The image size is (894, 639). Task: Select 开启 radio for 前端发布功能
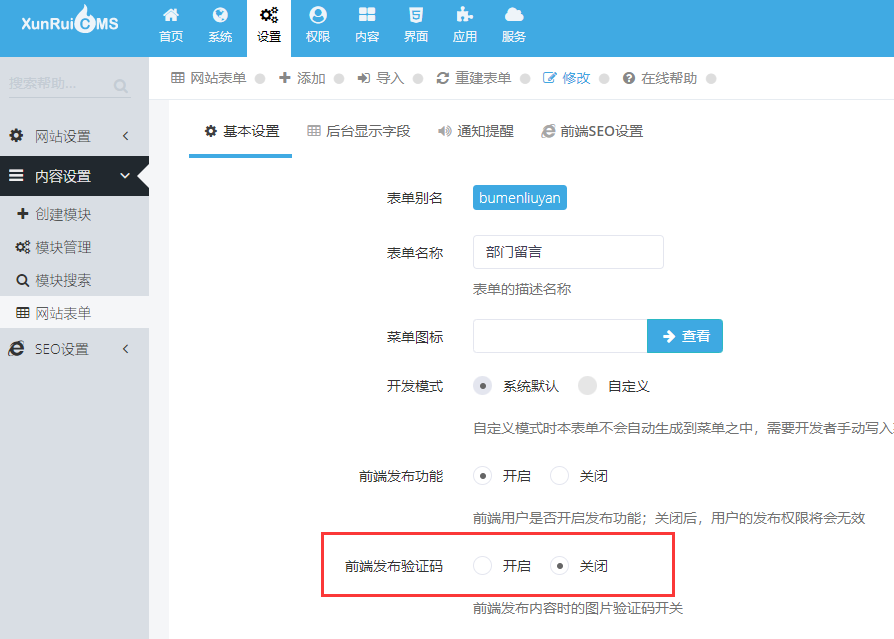point(483,475)
